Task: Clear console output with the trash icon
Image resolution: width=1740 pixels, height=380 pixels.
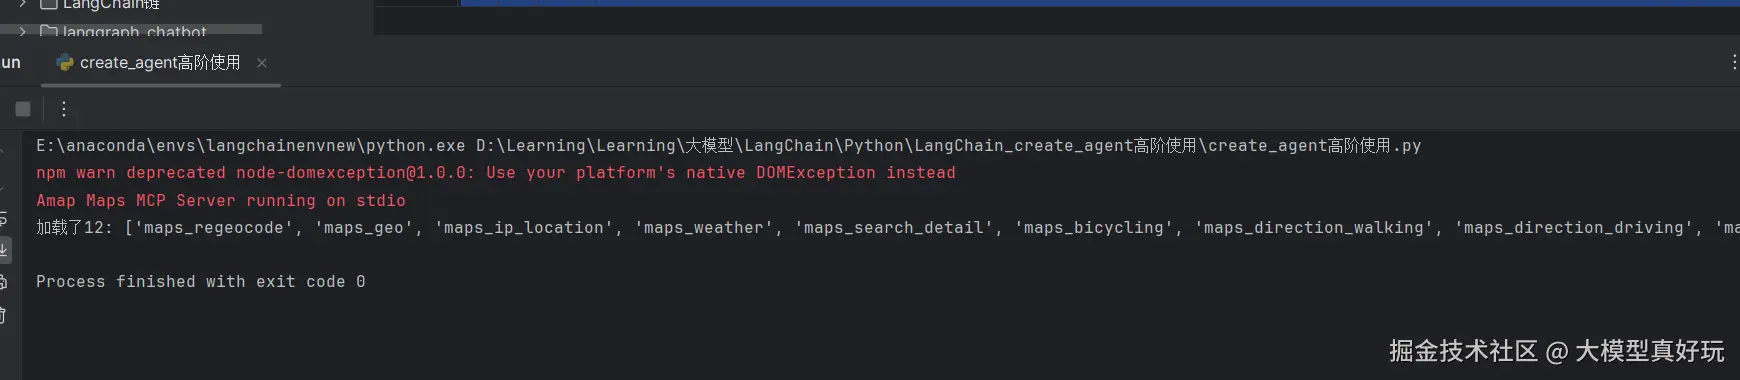Action: (3, 315)
